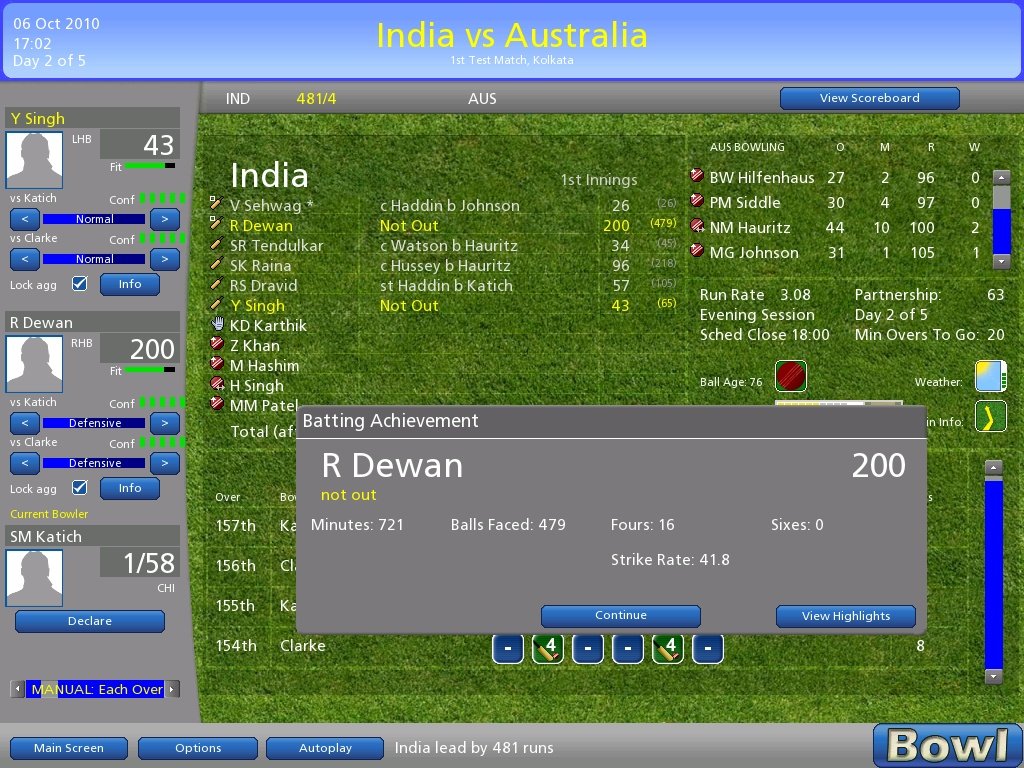Click left arrow of MANUAL: Each Over selector

point(18,689)
